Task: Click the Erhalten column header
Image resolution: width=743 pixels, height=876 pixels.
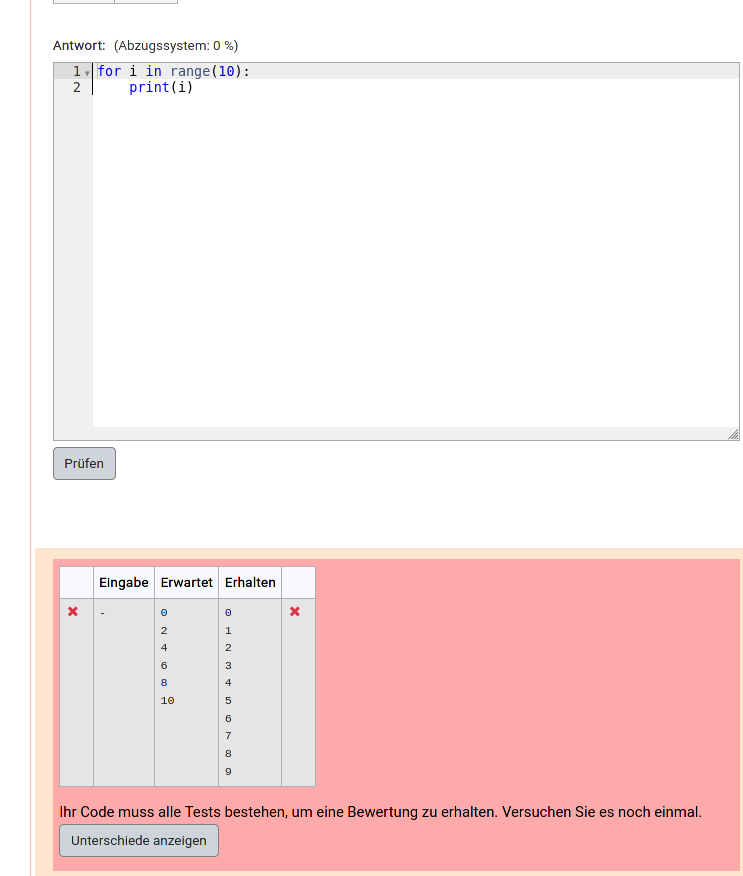Action: tap(250, 582)
